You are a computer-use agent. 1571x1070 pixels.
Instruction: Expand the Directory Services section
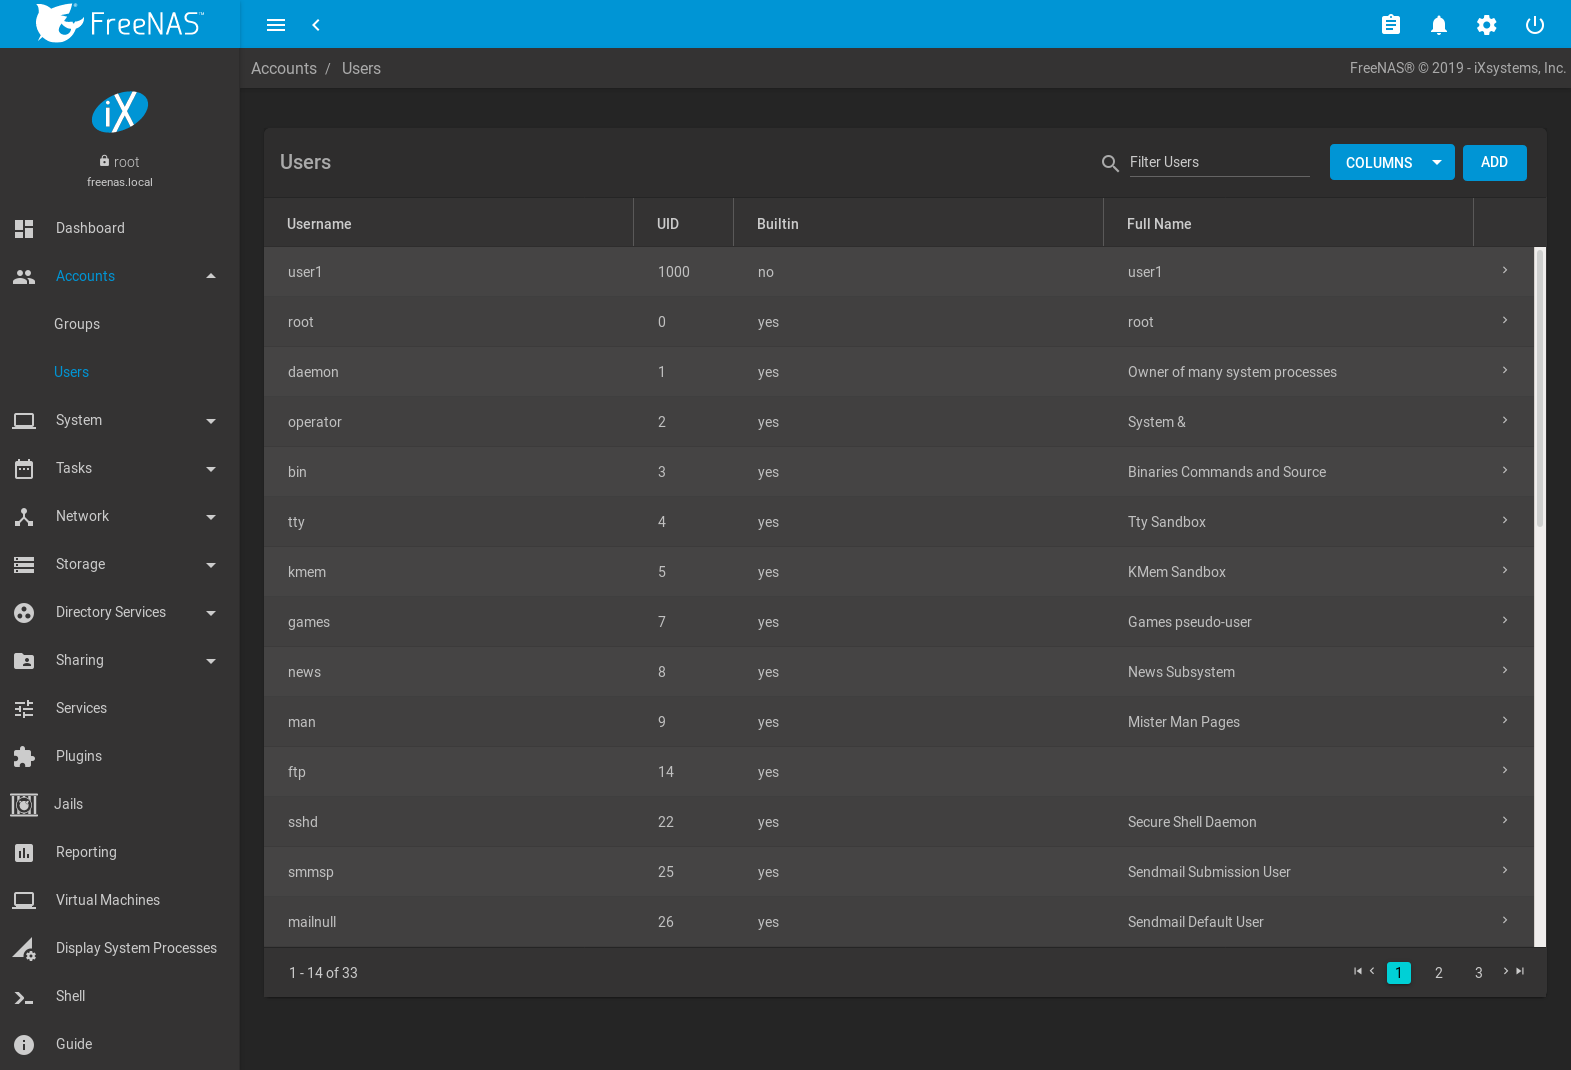point(210,613)
